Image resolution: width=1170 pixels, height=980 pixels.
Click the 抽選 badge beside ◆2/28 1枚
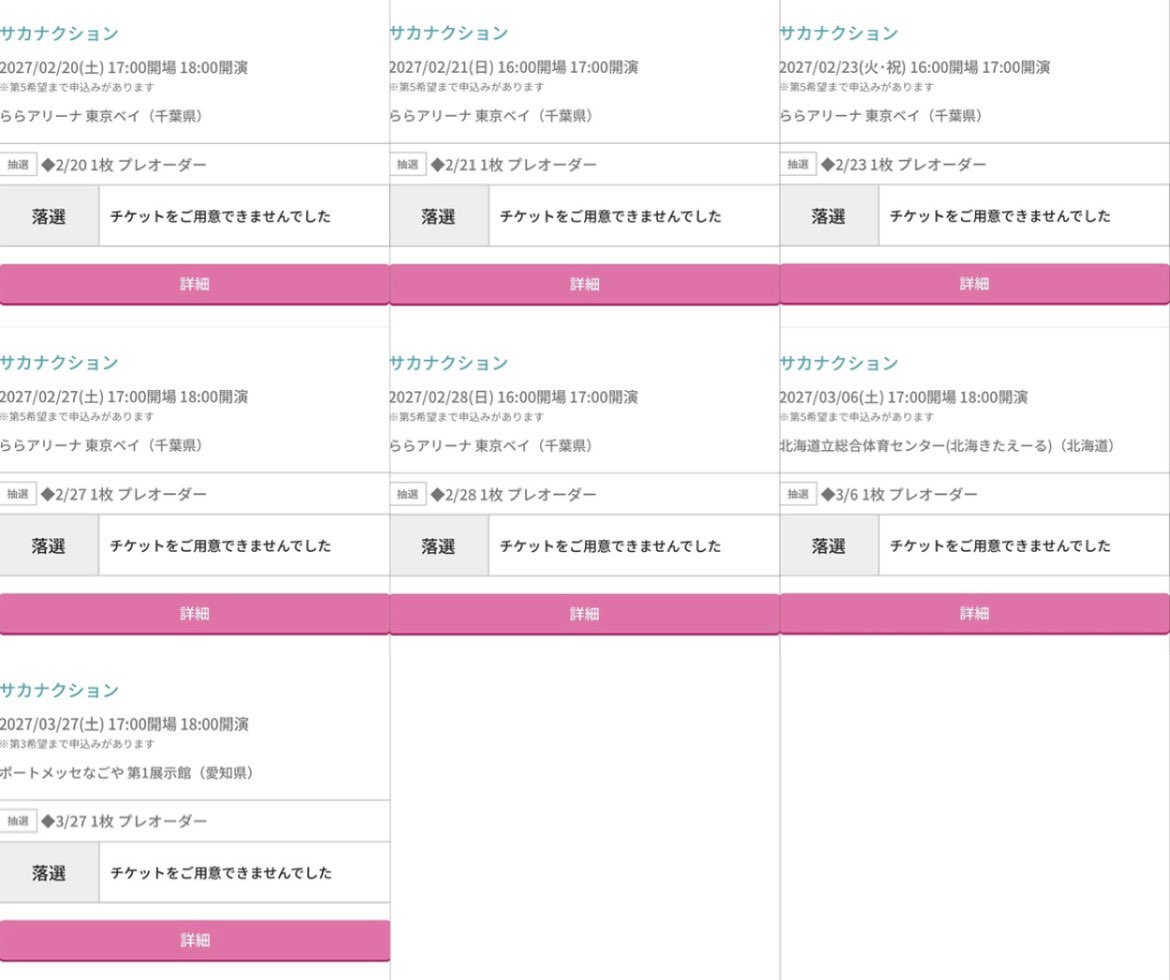point(407,494)
